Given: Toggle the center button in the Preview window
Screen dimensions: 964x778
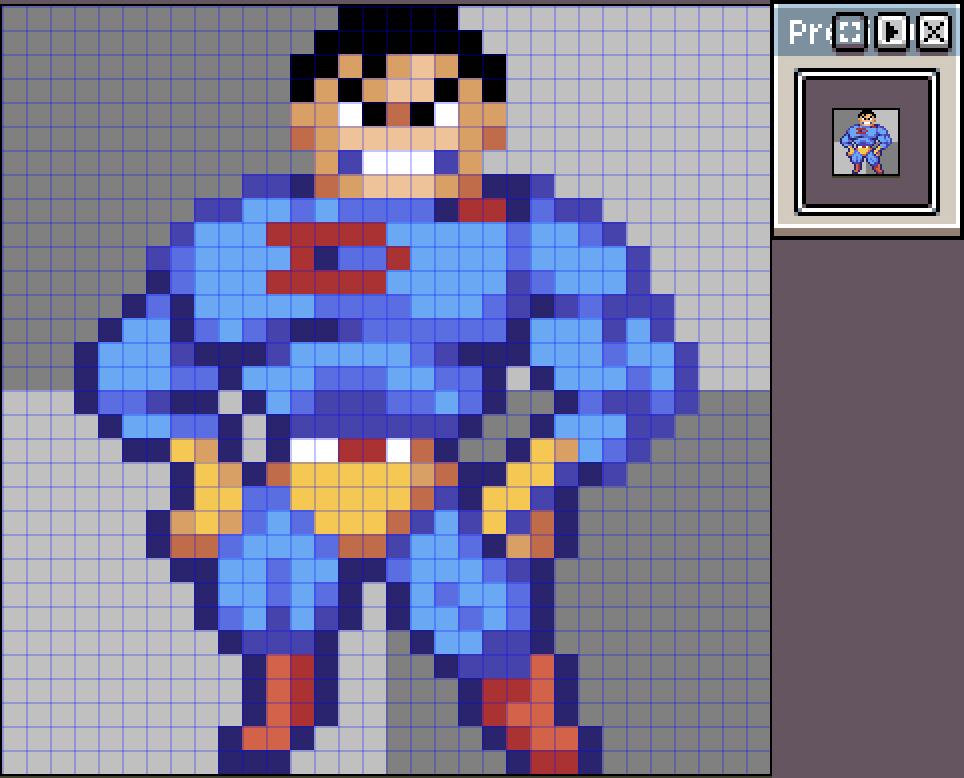Looking at the screenshot, I should click(850, 31).
